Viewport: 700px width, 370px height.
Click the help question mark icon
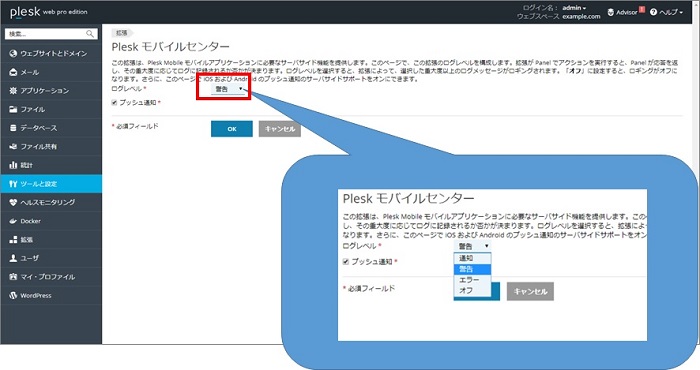[653, 12]
